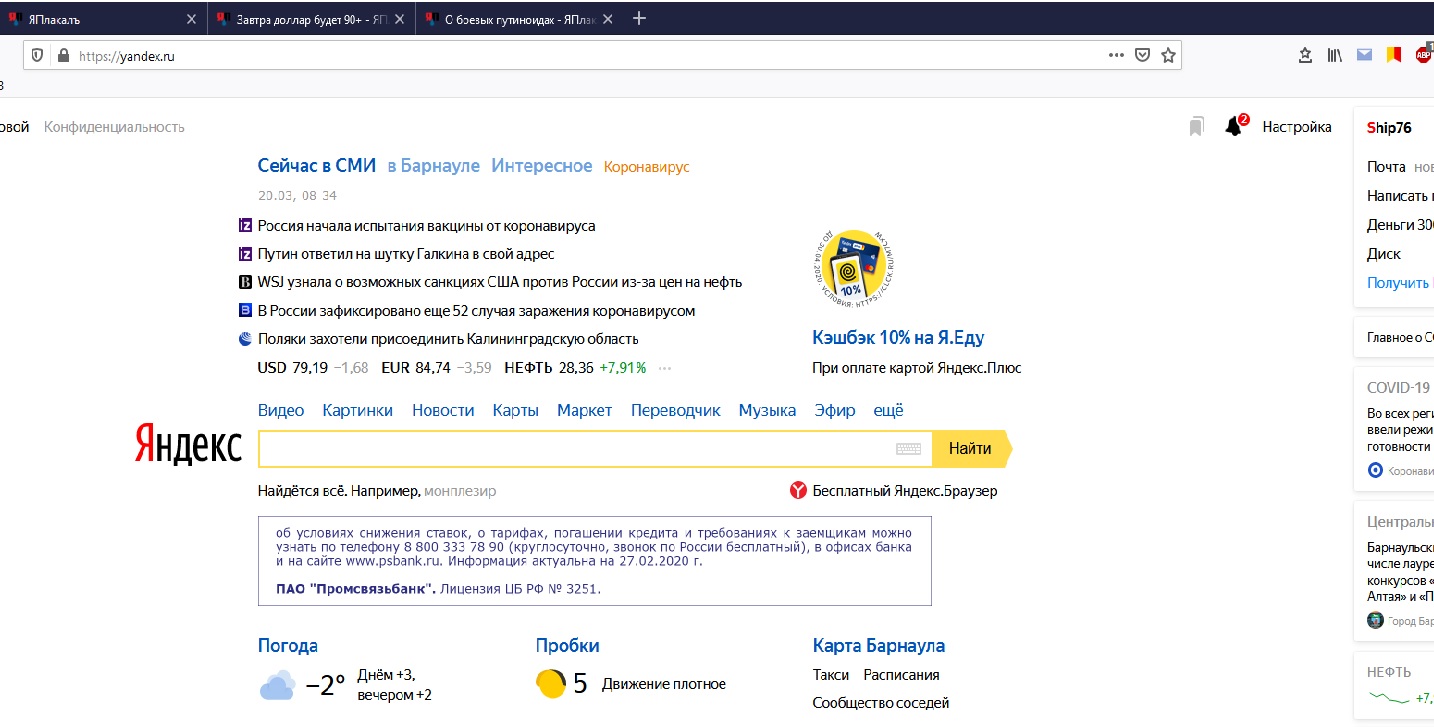
Task: Open the Настройка settings dropdown
Action: 1297,127
